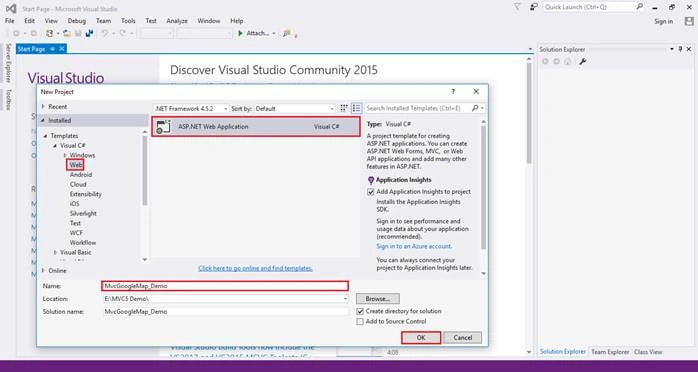Click the Save All toolbar icon
This screenshot has height=372, width=698.
(x=90, y=33)
